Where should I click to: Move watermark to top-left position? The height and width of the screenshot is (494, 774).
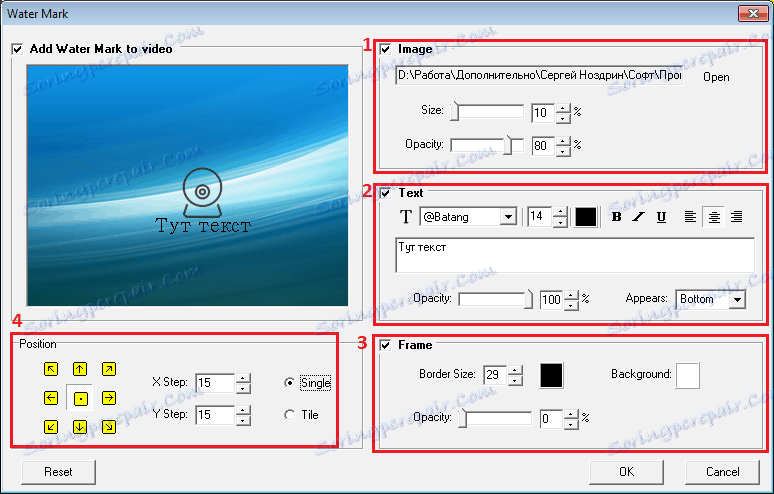click(x=51, y=369)
